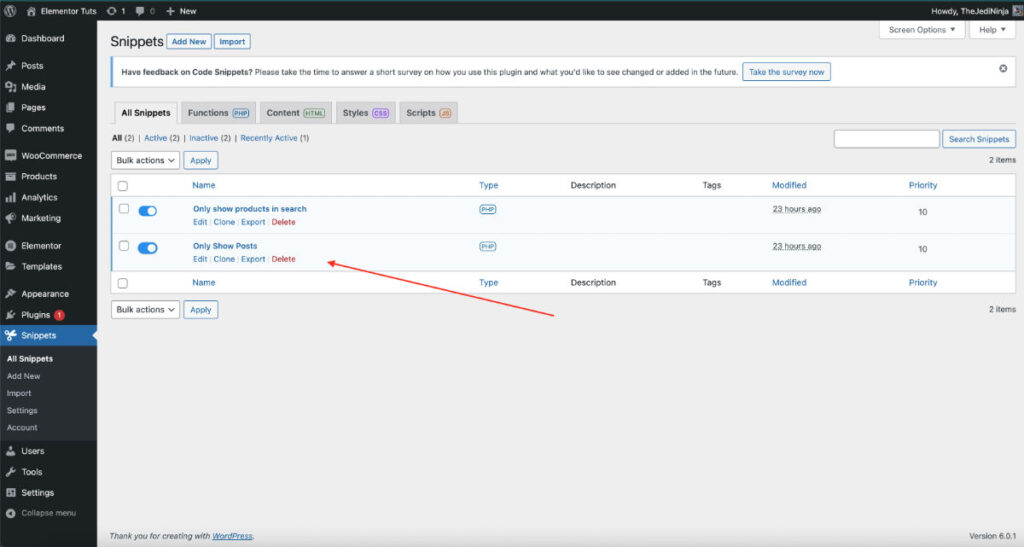Click the Add New button beside Snippets heading
1024x547 pixels.
click(x=189, y=42)
